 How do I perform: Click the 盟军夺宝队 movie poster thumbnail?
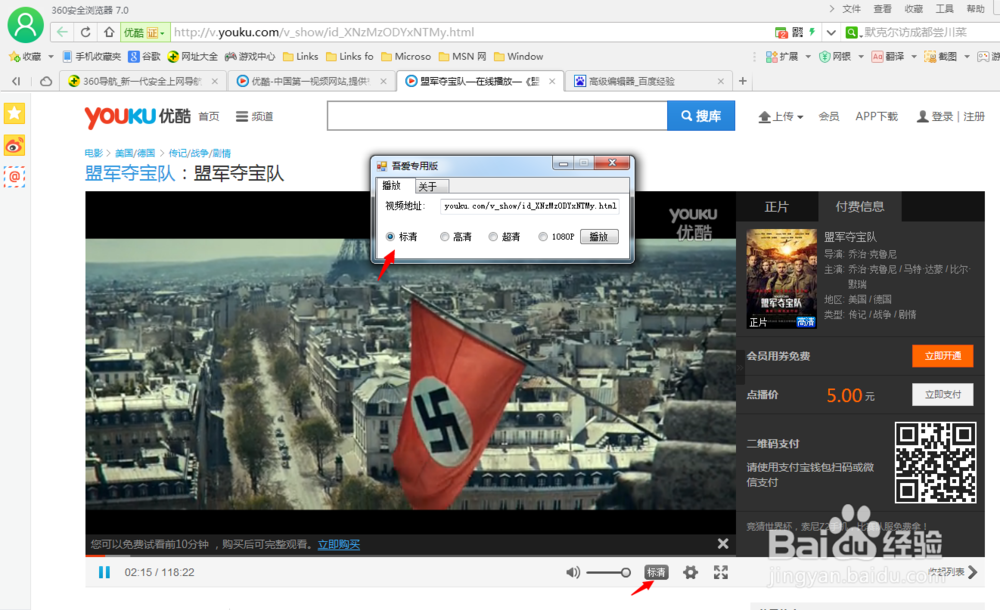(781, 279)
